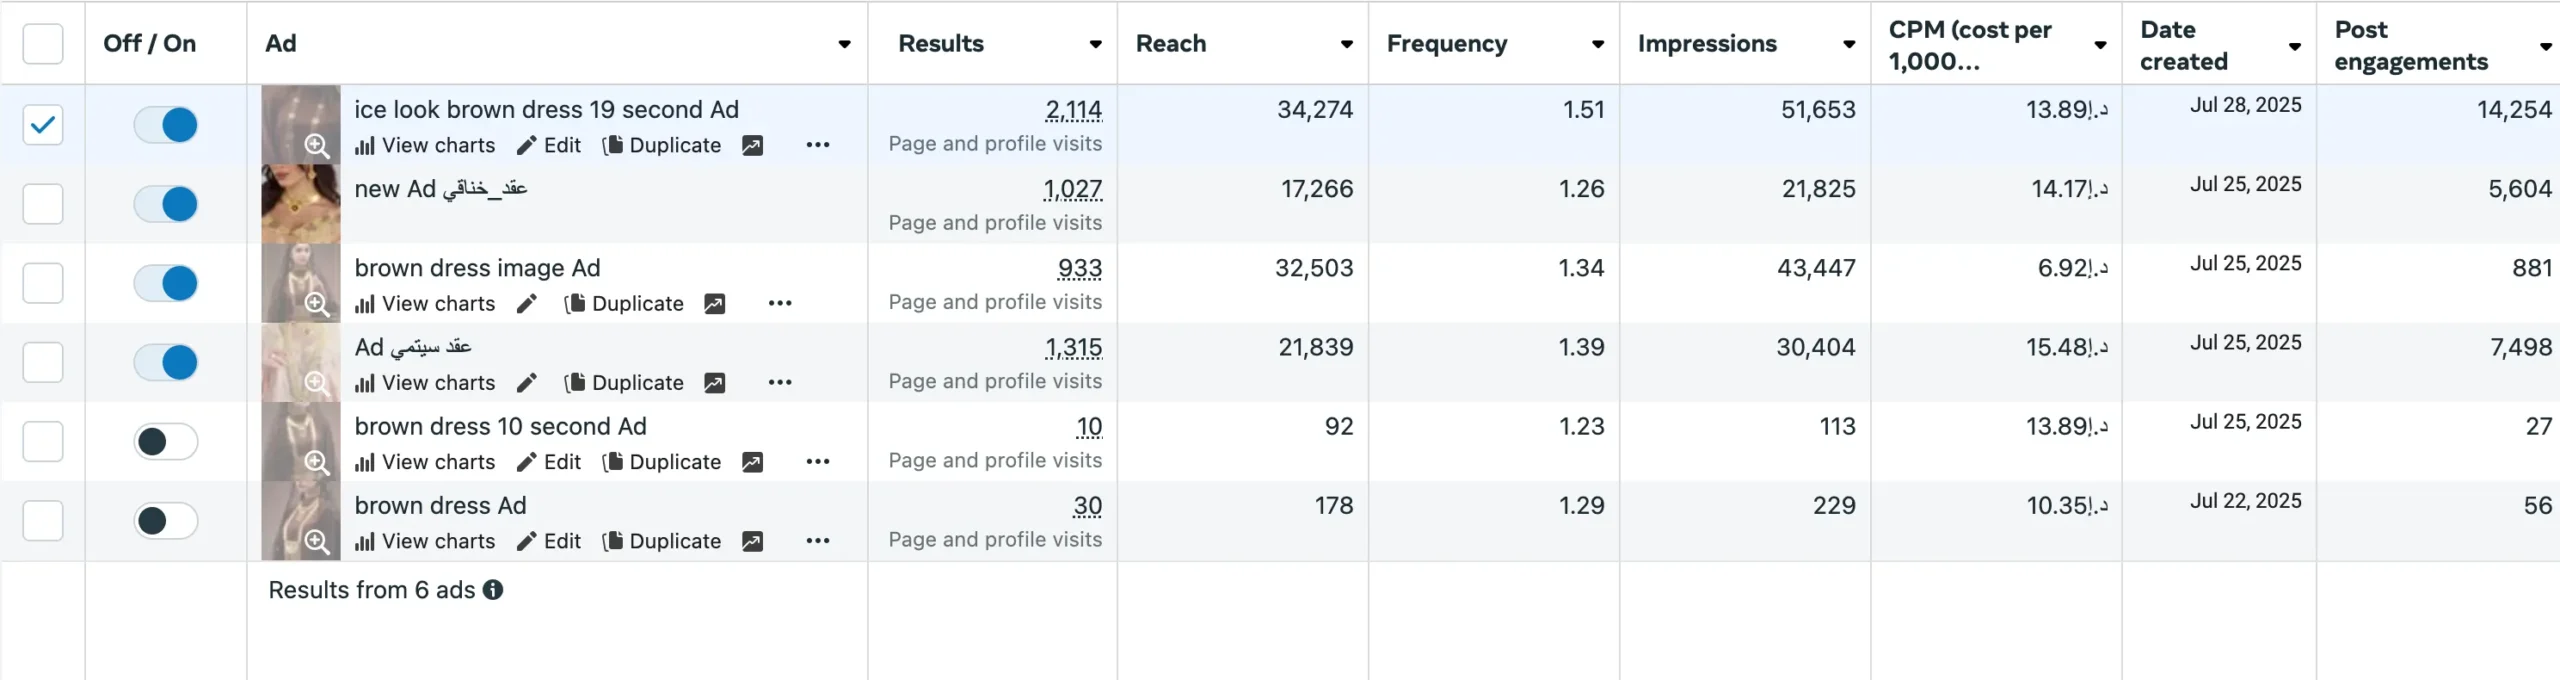The height and width of the screenshot is (680, 2560).
Task: Click pencil edit icon for brown dress image Ad
Action: [x=527, y=304]
